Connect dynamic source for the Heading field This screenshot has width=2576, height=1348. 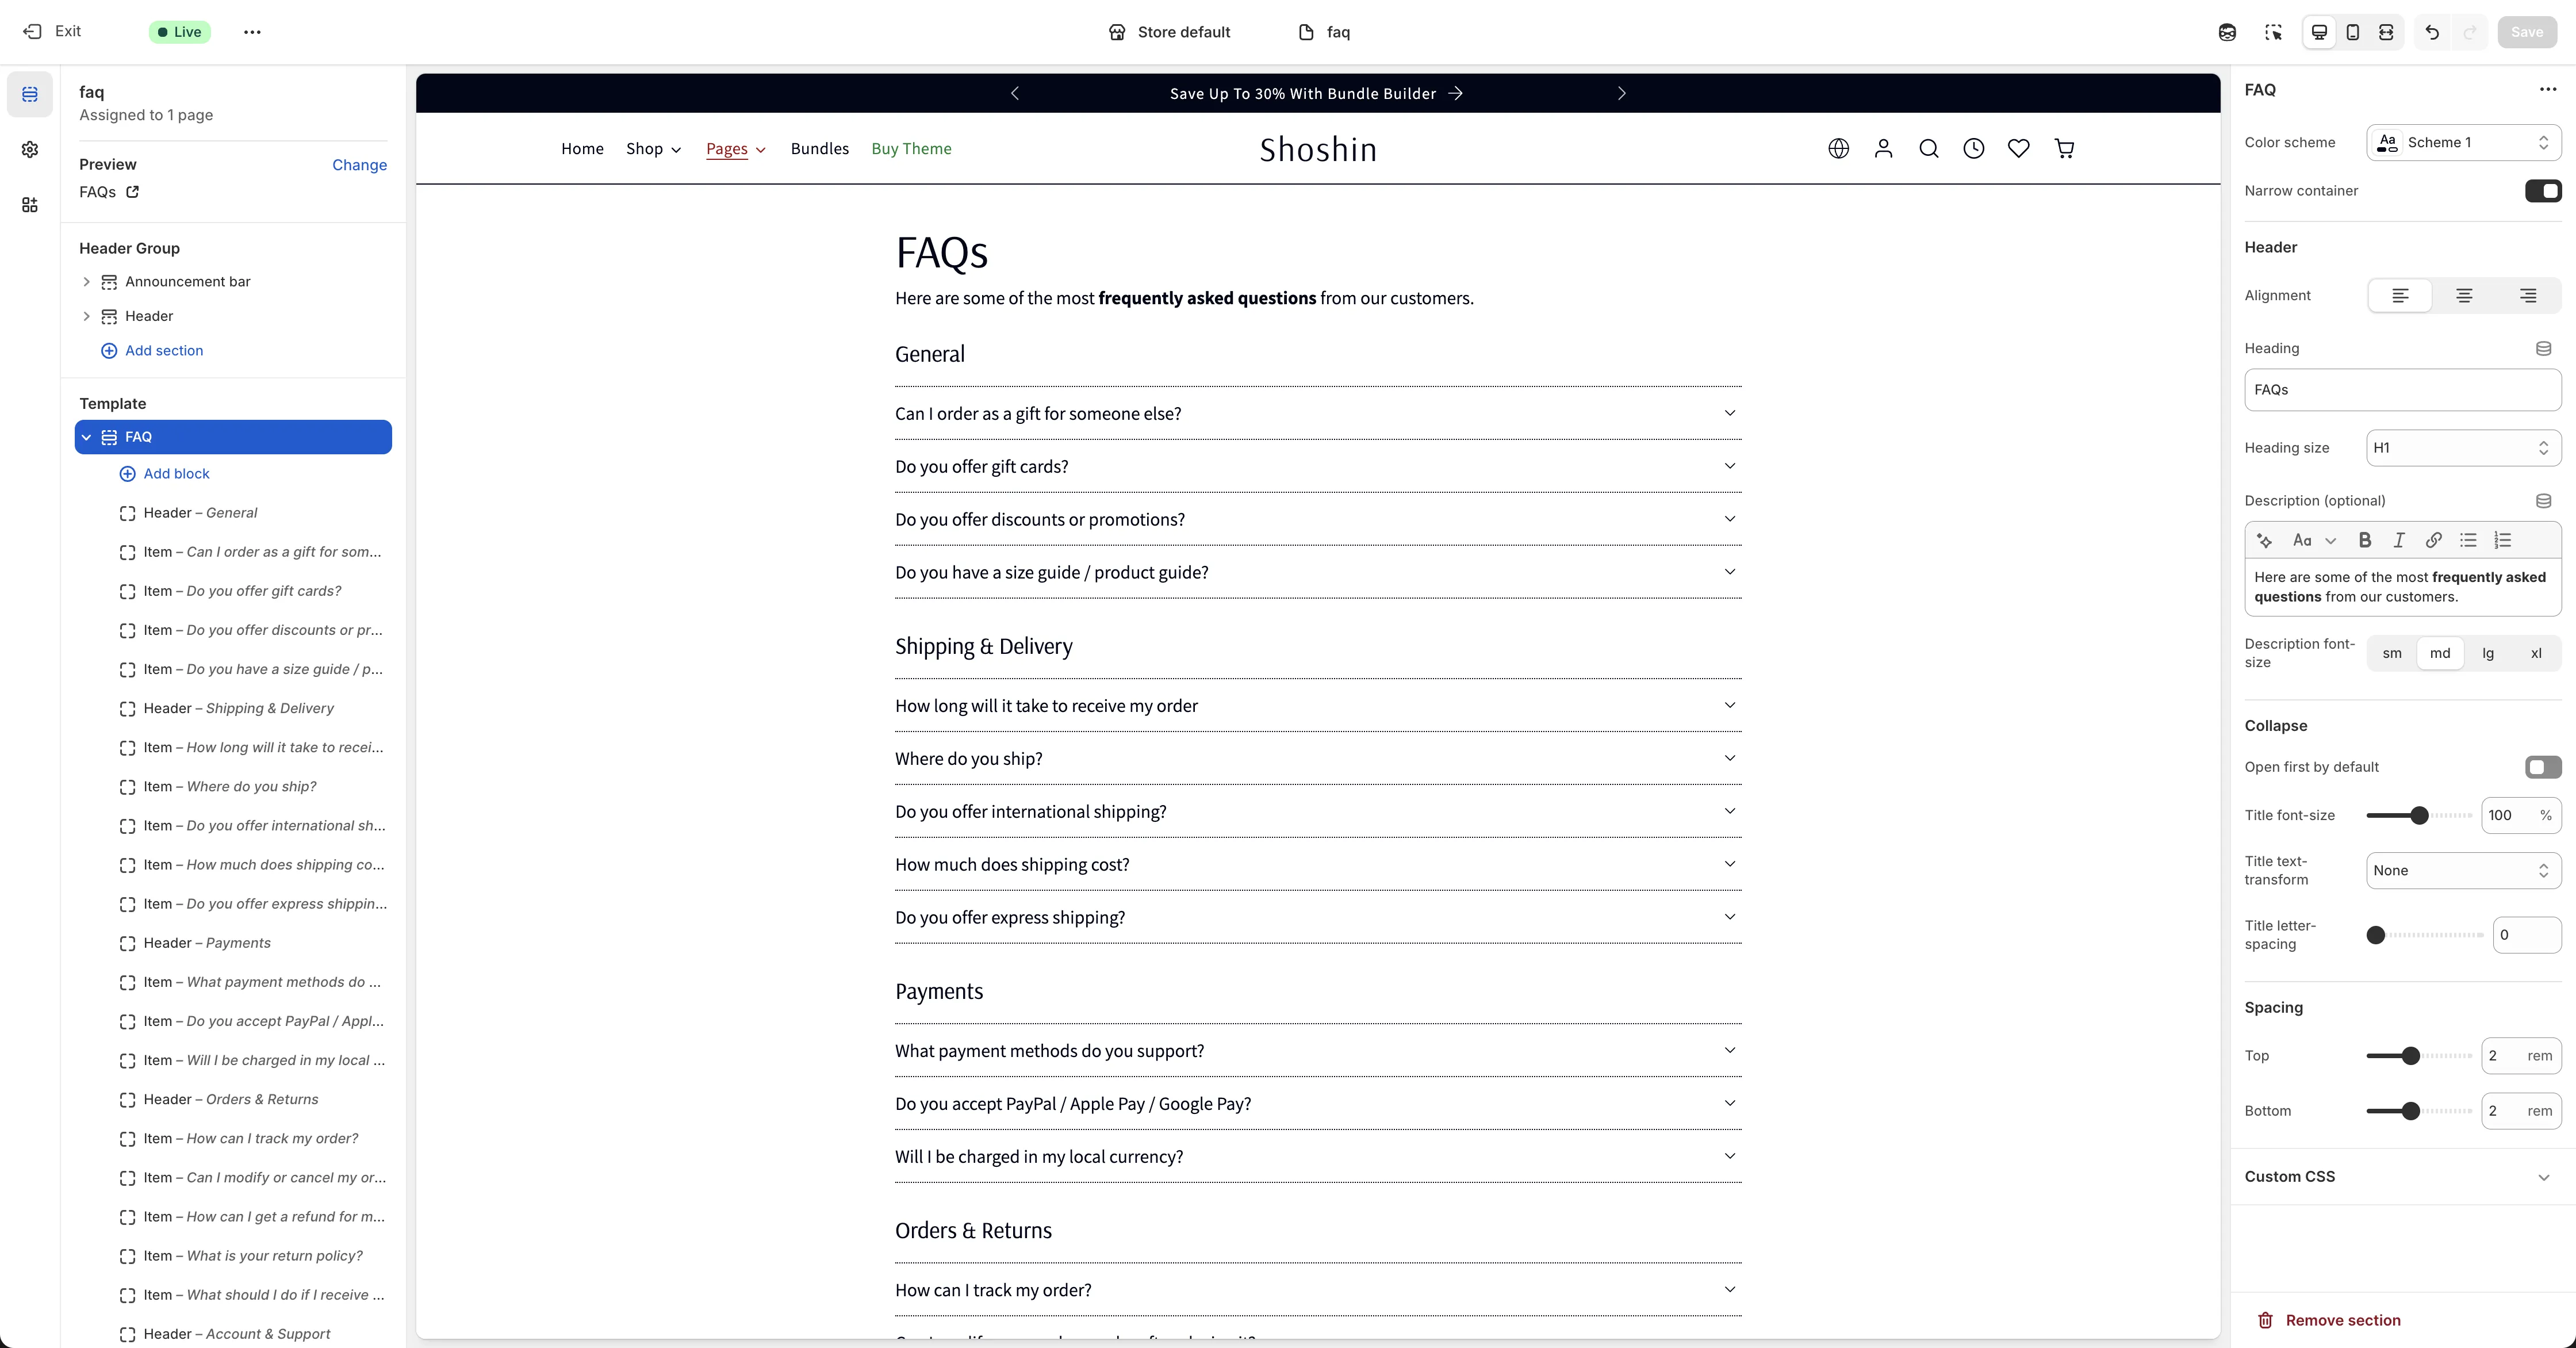coord(2544,348)
